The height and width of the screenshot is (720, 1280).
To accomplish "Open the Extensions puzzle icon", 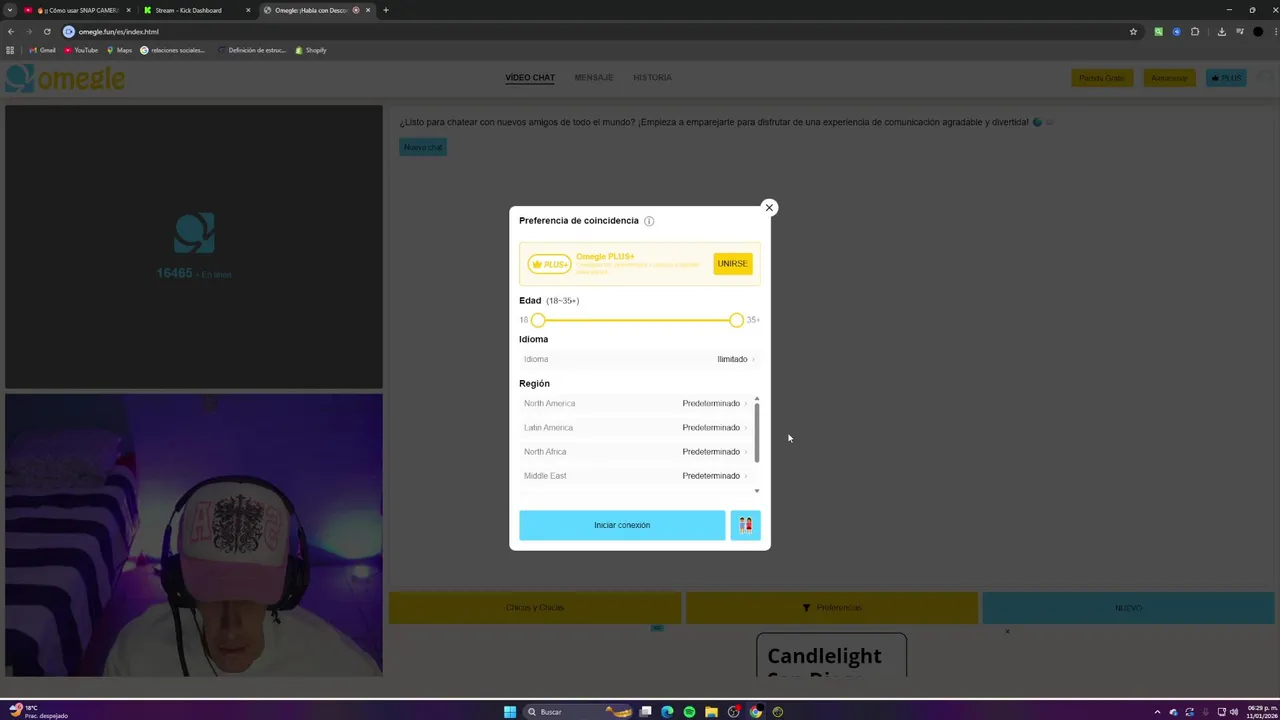I will pos(1194,32).
